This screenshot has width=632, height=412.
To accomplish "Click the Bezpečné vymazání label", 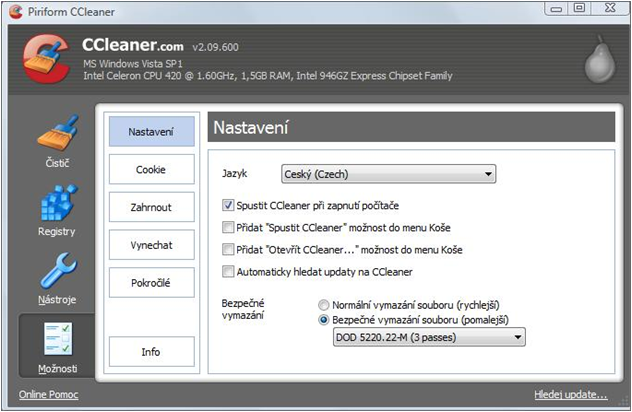I will tap(243, 309).
